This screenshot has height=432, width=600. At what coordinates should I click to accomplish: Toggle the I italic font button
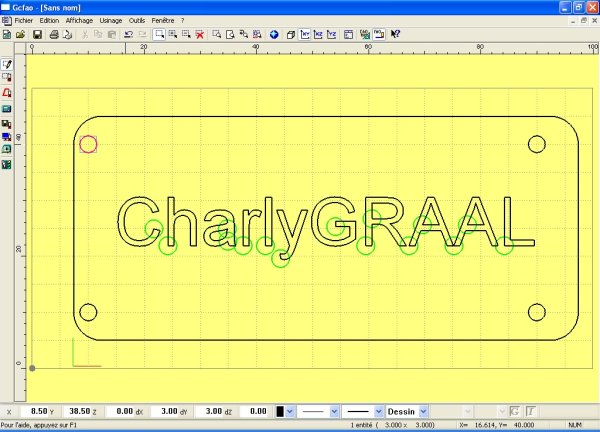tap(530, 412)
